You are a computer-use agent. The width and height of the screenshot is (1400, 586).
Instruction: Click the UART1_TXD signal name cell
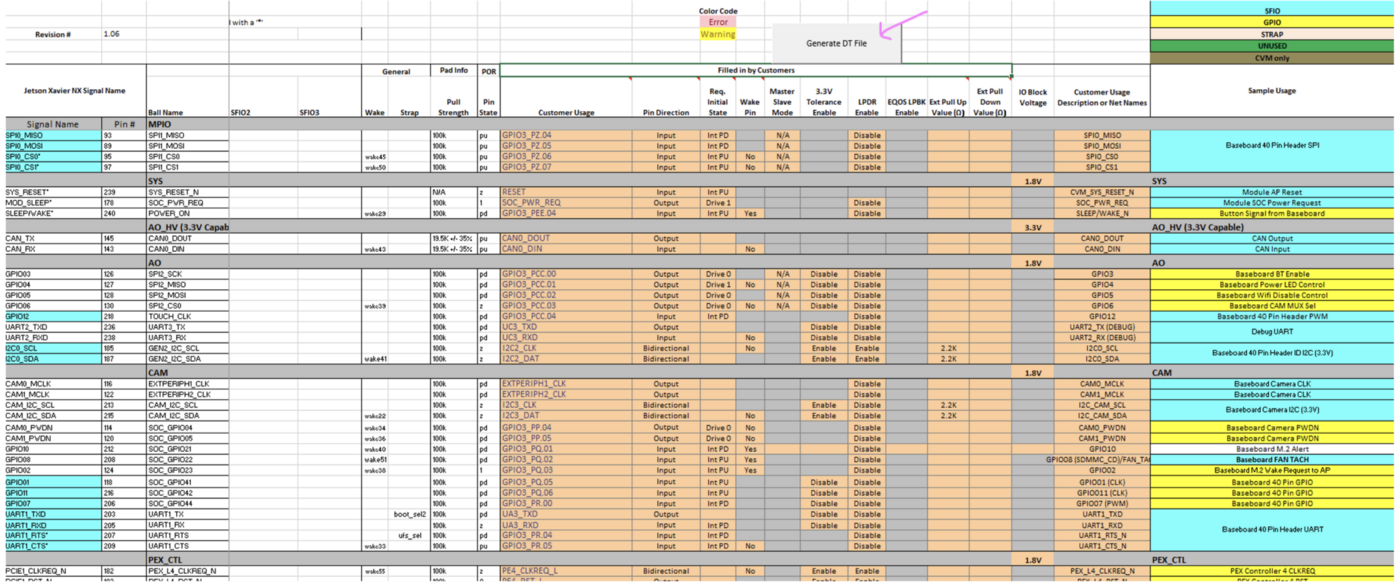coord(52,514)
